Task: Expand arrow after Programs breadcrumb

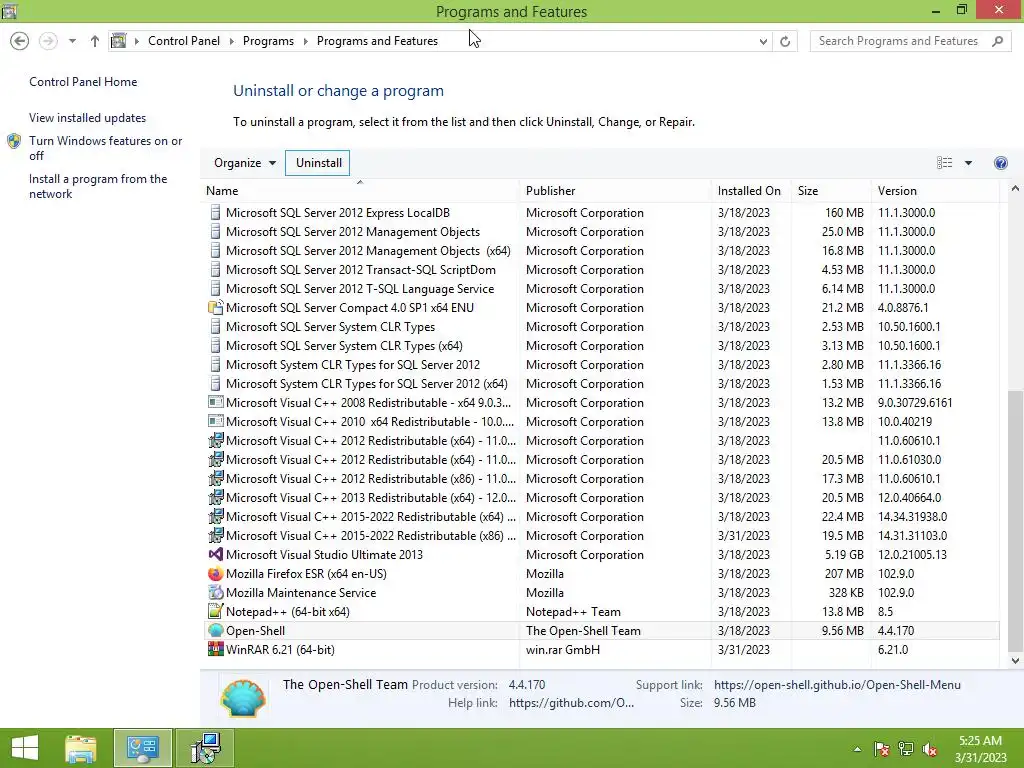Action: click(305, 41)
